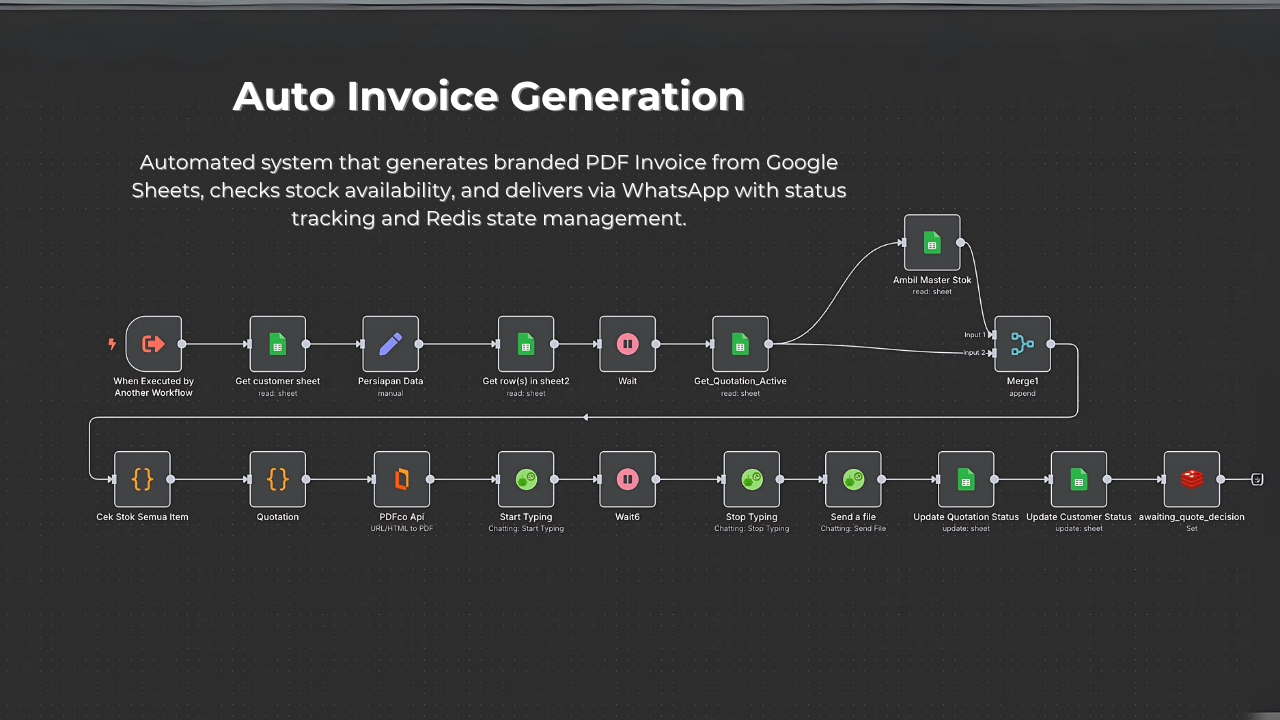Click the 'append' subtitle under Merge1
The height and width of the screenshot is (720, 1280).
pos(1022,393)
